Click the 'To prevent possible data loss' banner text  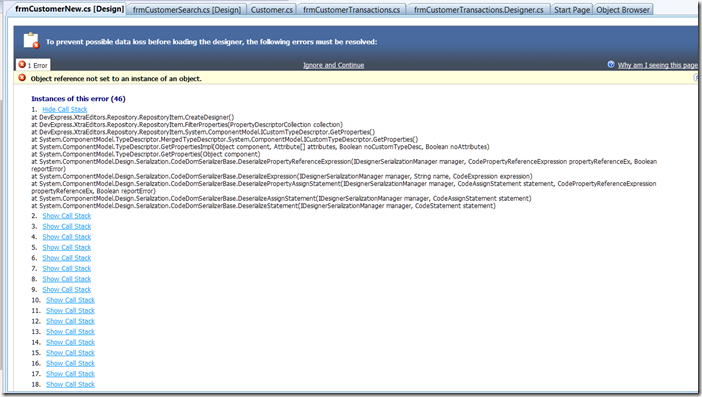pos(211,42)
